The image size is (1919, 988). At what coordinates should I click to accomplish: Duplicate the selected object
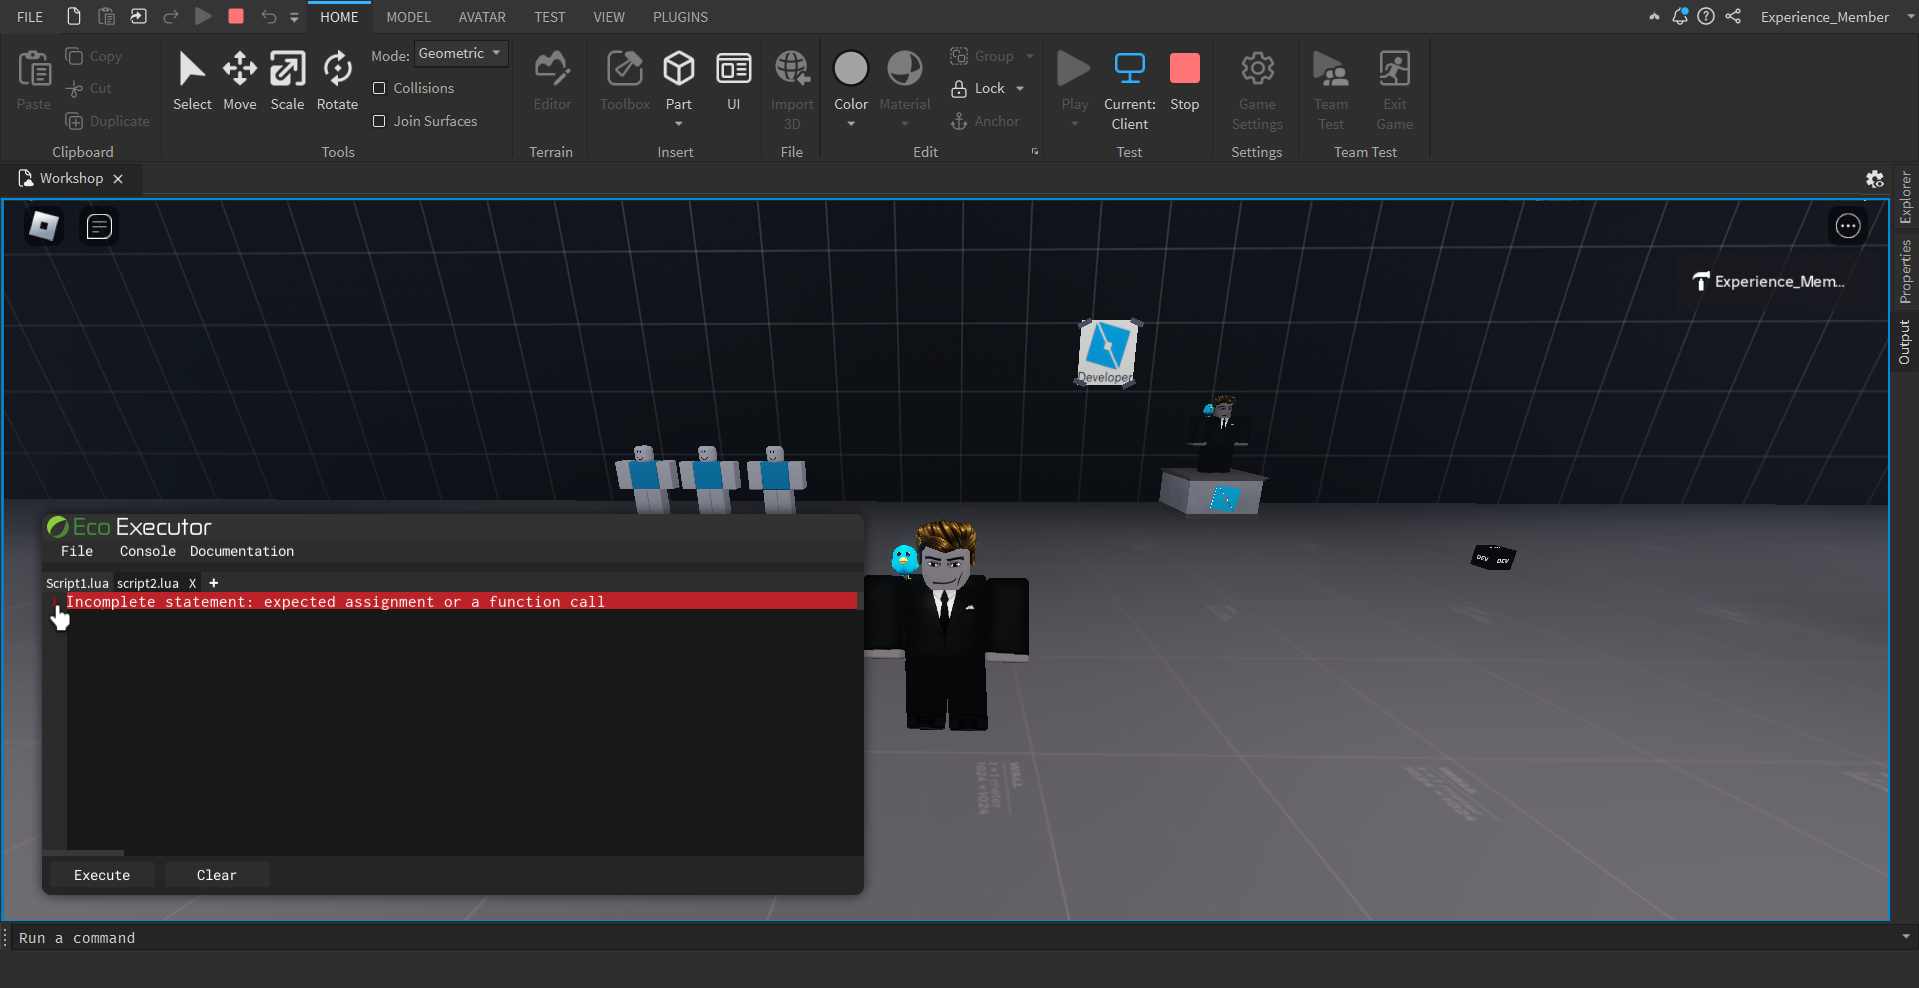coord(107,122)
